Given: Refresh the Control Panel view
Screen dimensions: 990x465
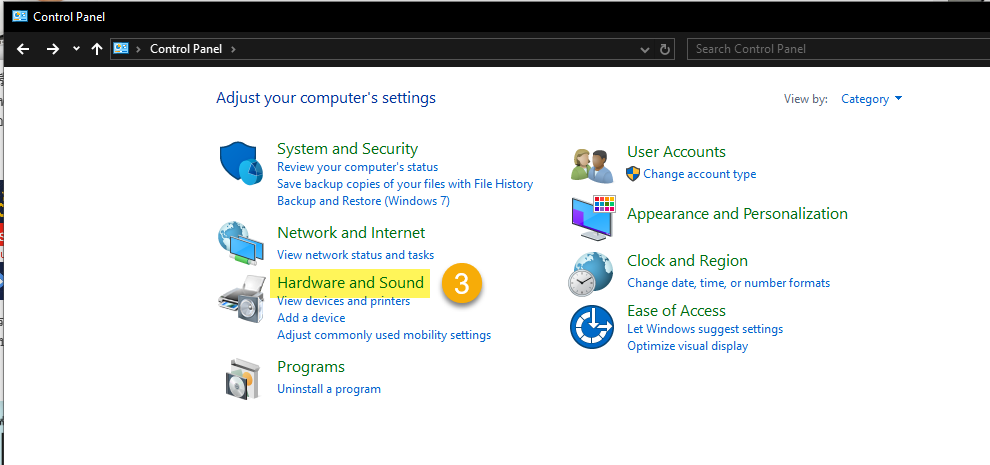Looking at the screenshot, I should pyautogui.click(x=664, y=49).
